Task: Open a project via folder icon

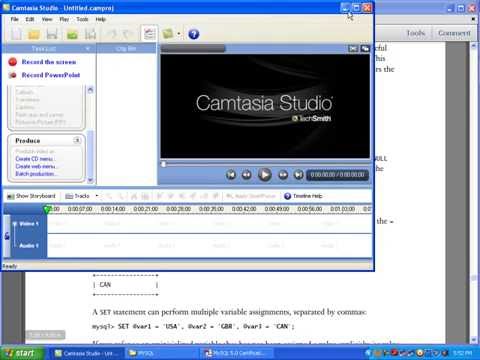Action: click(x=34, y=34)
